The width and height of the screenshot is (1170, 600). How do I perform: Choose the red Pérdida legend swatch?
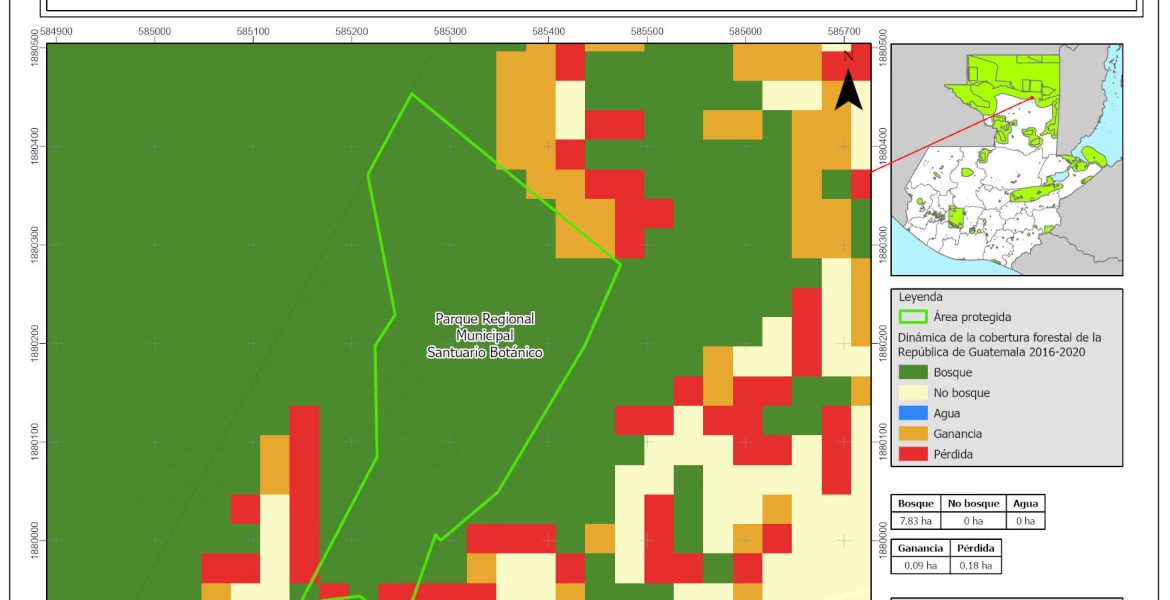(x=912, y=454)
